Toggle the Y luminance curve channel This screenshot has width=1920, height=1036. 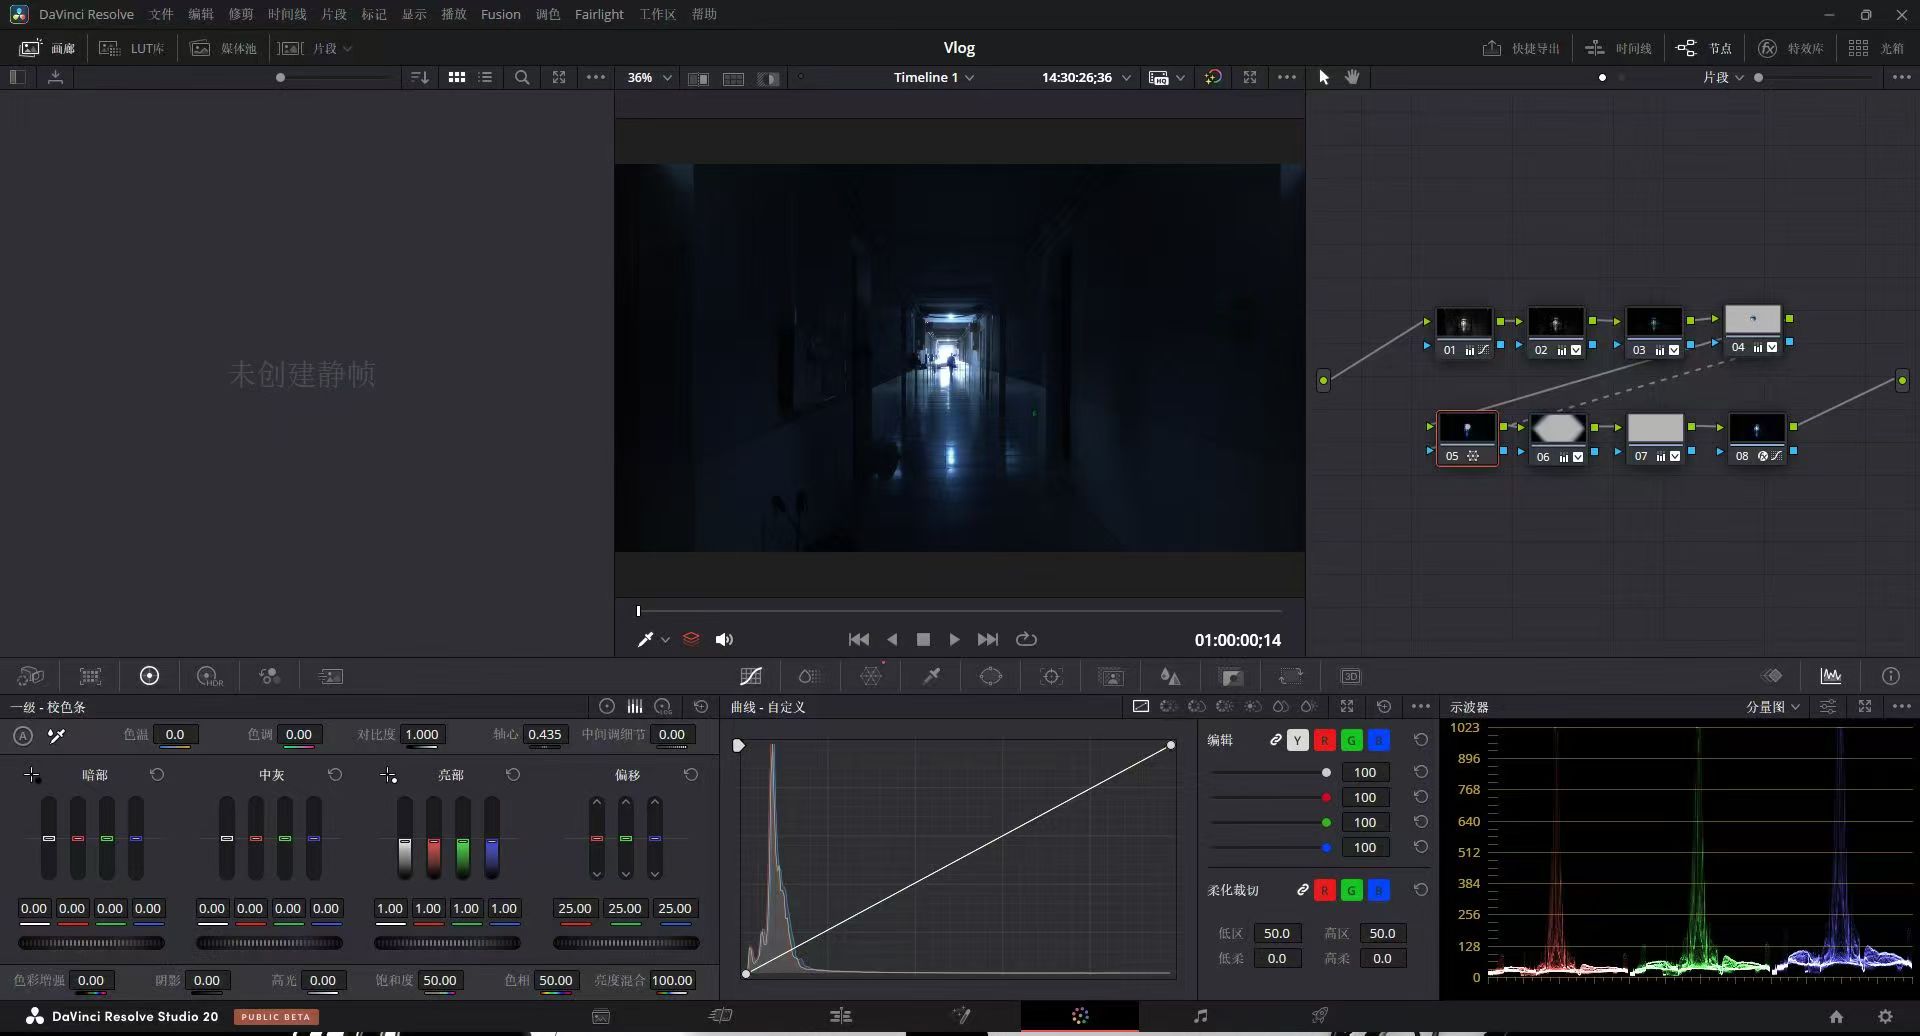[x=1297, y=740]
